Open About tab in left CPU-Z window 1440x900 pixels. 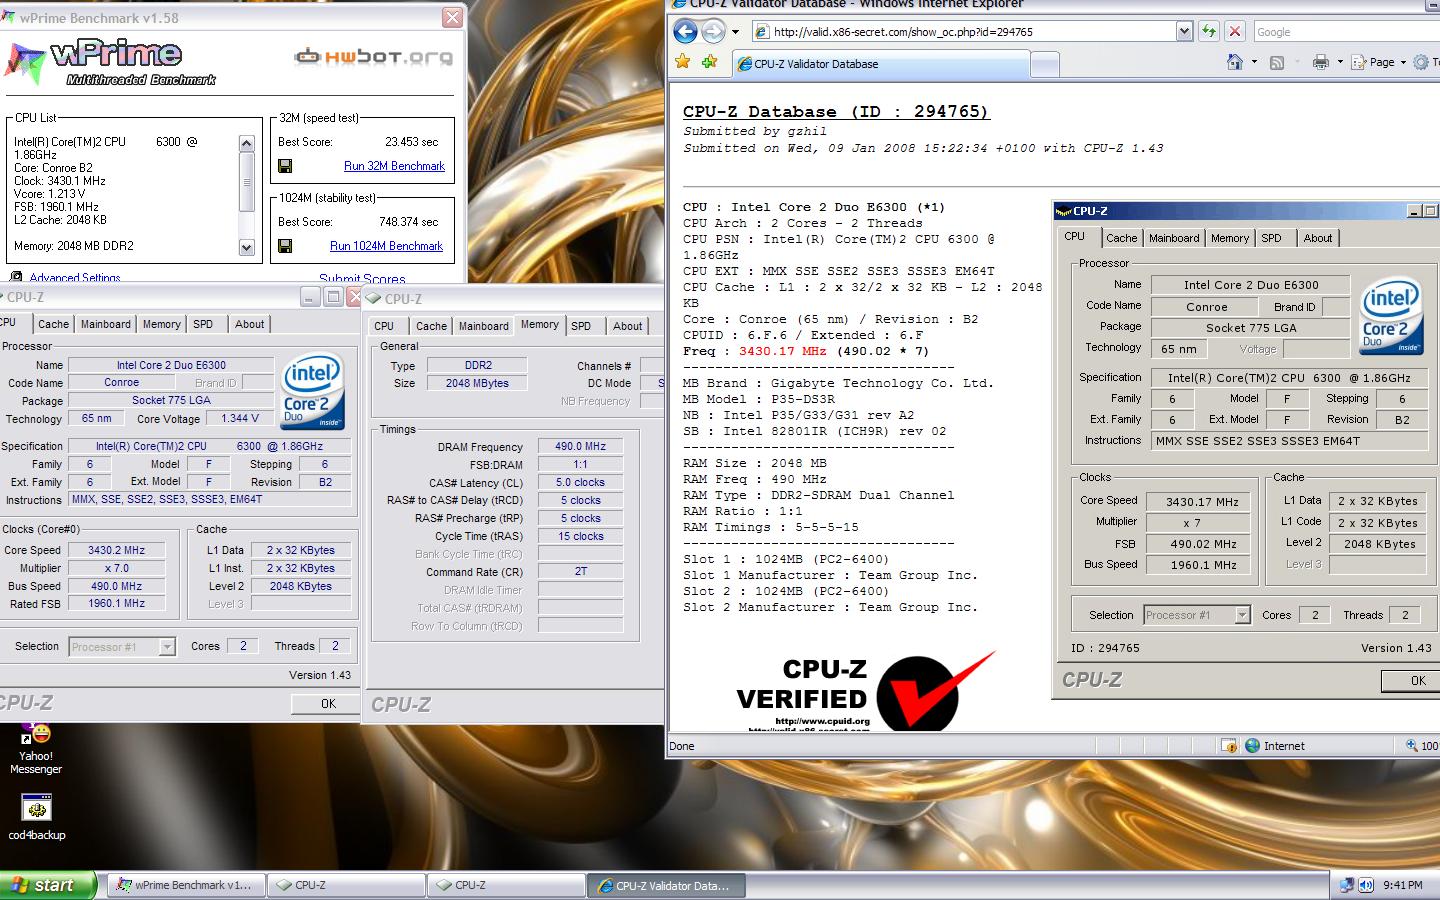249,324
